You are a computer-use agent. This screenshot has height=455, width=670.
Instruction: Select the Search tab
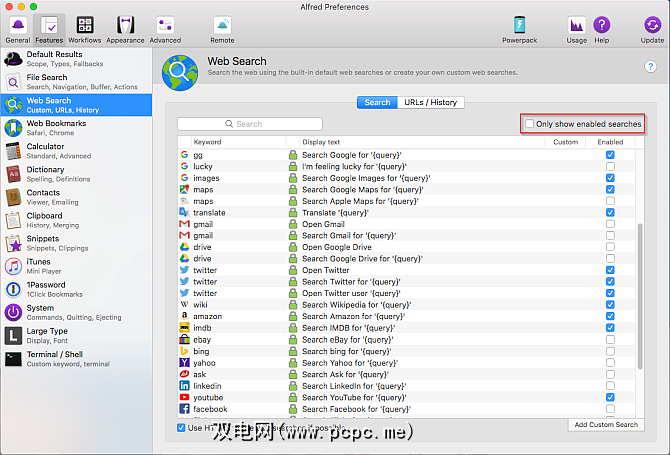pyautogui.click(x=377, y=102)
